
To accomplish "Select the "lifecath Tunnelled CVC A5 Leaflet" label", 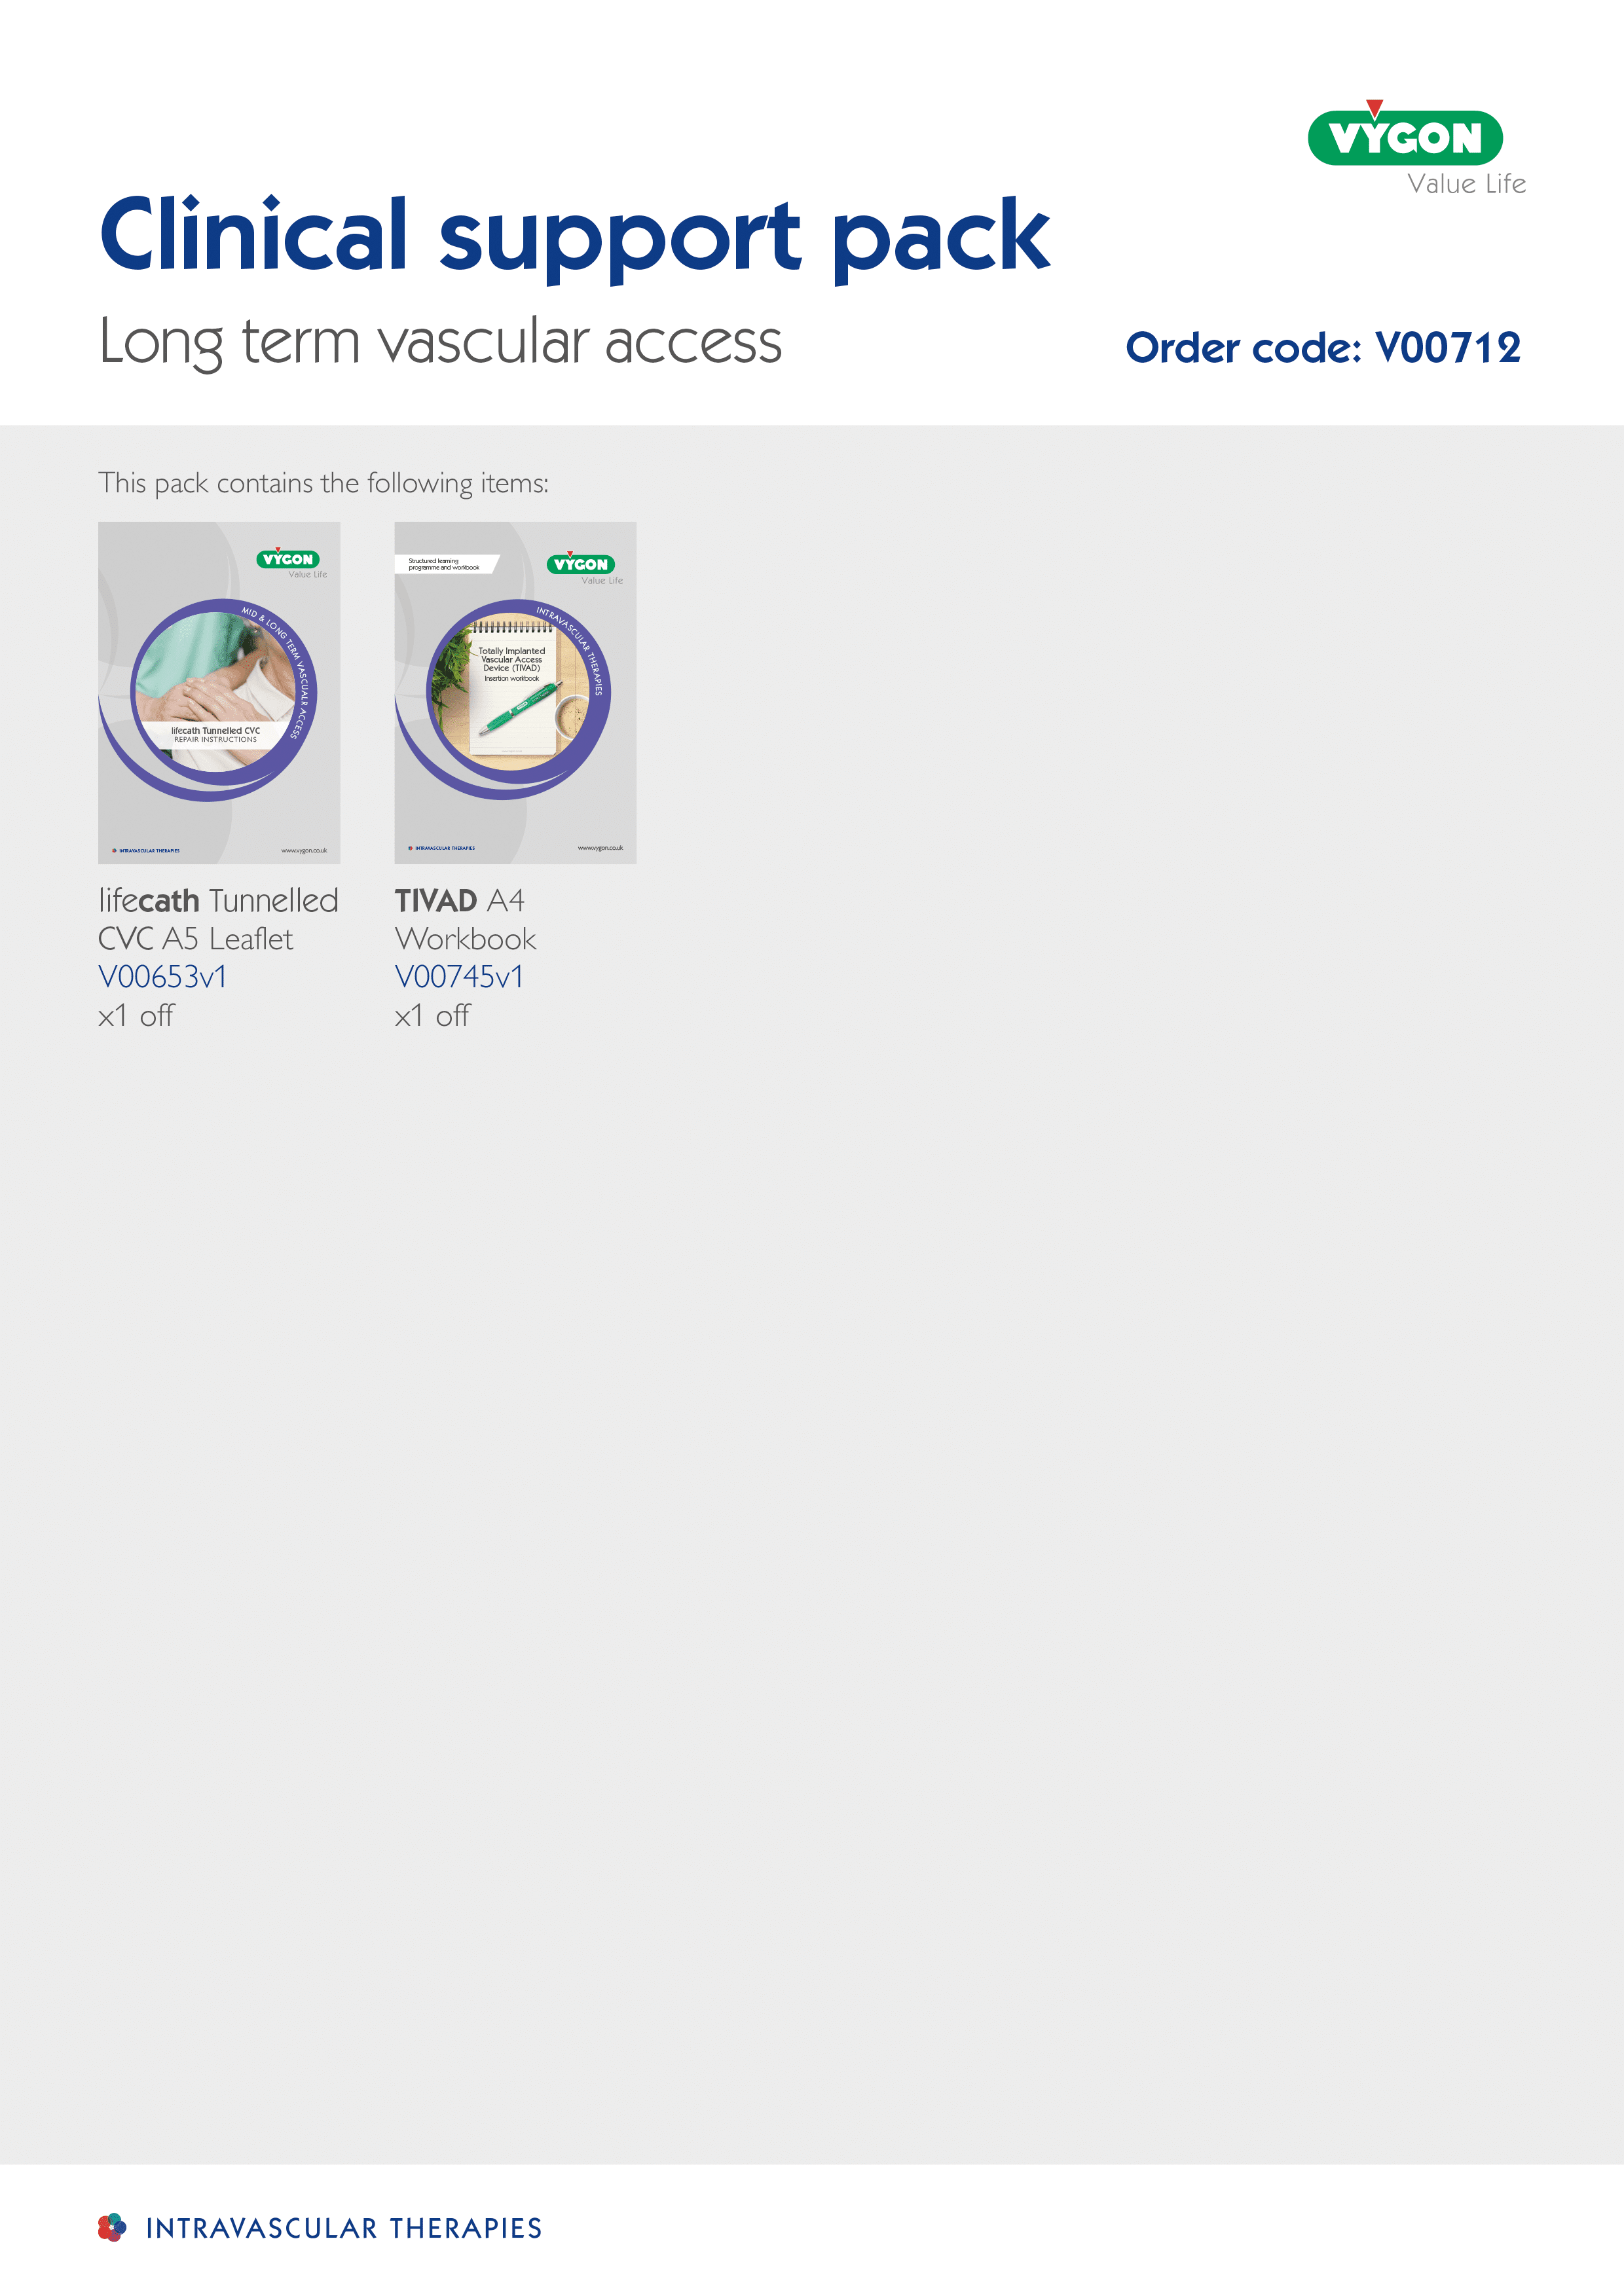I will tap(218, 919).
